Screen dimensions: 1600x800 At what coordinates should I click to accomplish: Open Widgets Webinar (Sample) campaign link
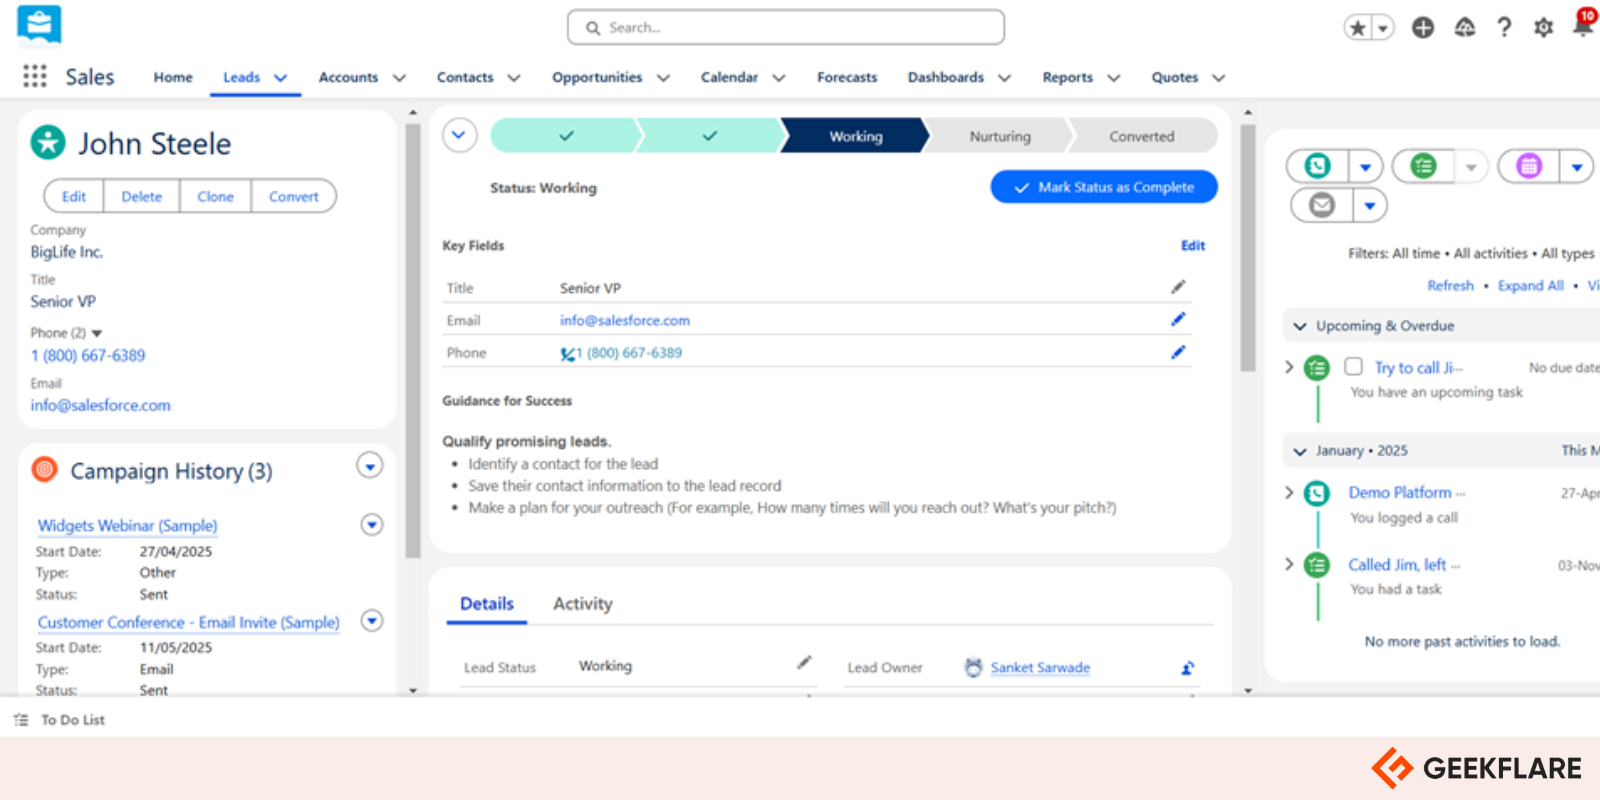pos(127,525)
